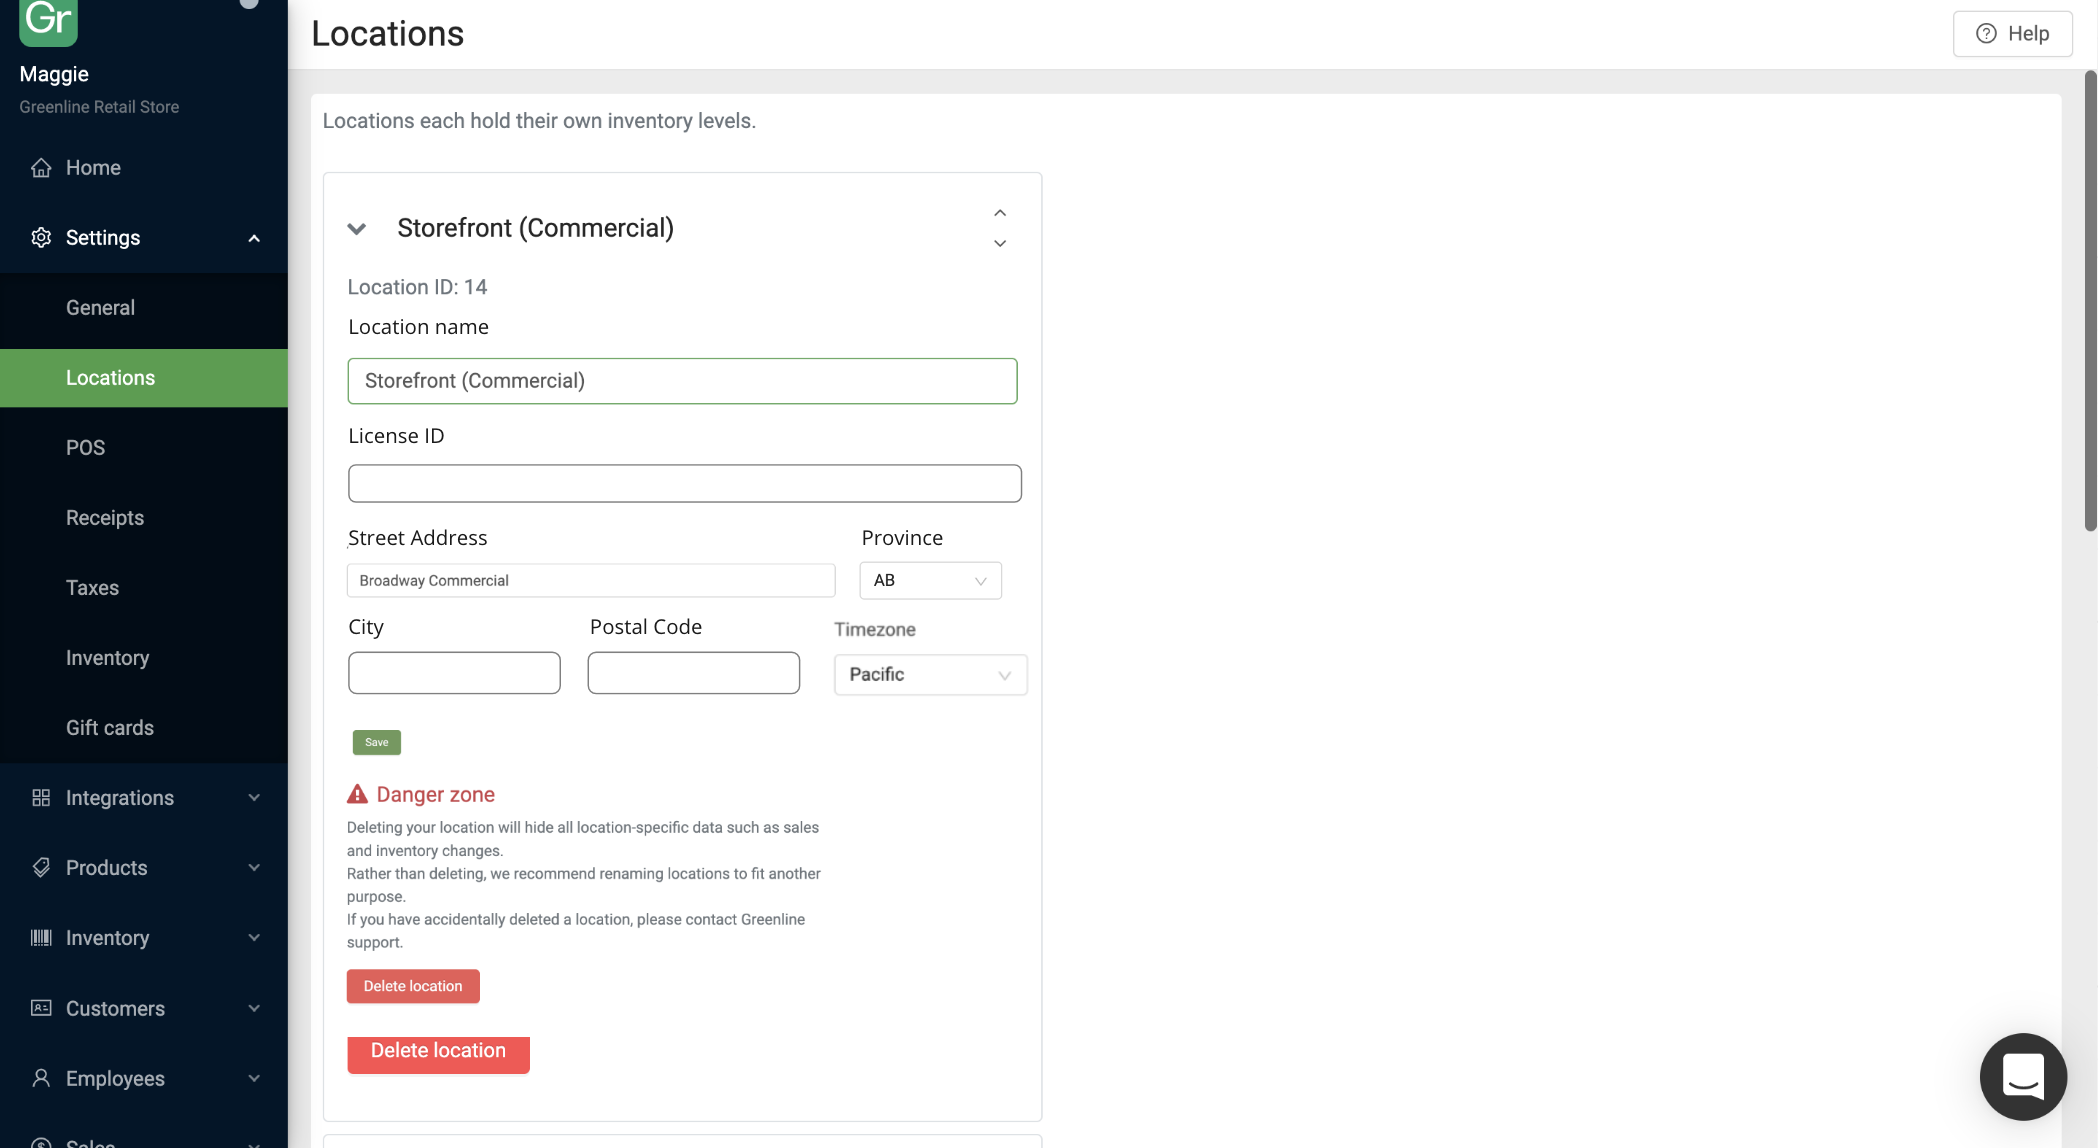The width and height of the screenshot is (2098, 1148).
Task: Move Storefront location up with arrow
Action: pyautogui.click(x=1000, y=213)
